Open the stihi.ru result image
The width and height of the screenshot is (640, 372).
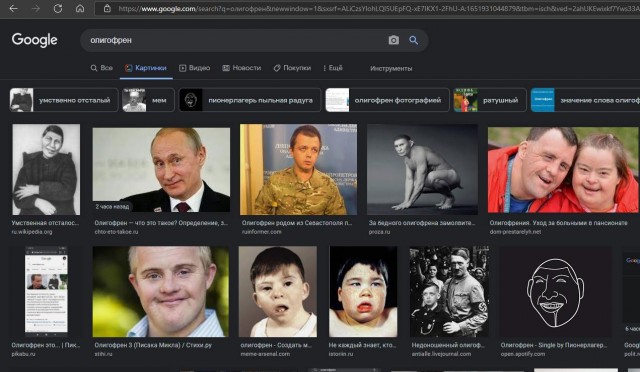161,292
